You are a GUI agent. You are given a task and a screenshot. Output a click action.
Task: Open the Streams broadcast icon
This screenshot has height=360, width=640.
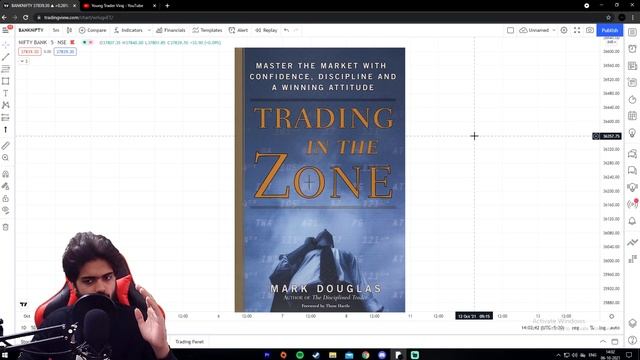pos(632,204)
